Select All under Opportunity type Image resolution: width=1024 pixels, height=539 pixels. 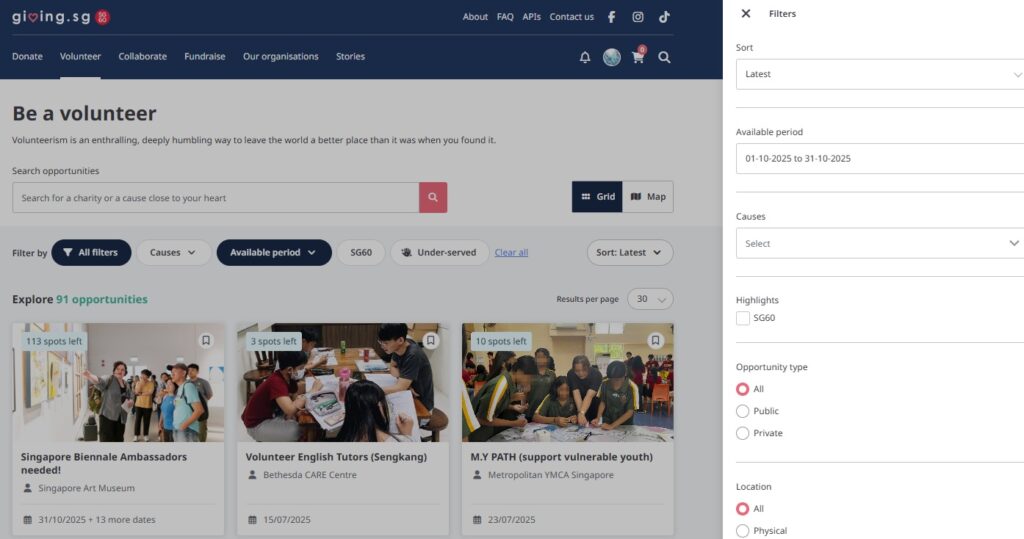pyautogui.click(x=743, y=389)
